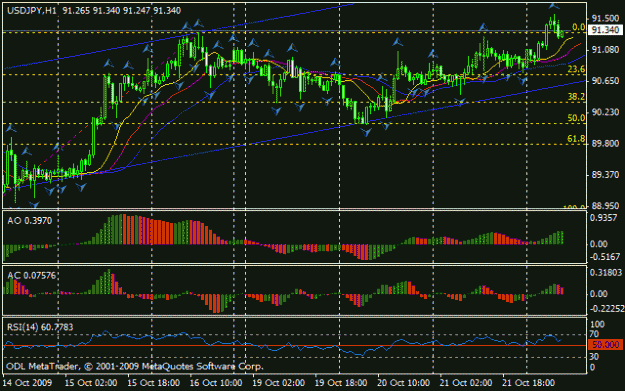The height and width of the screenshot is (391, 625).
Task: Click the RSI scale value 100
Action: (597, 324)
